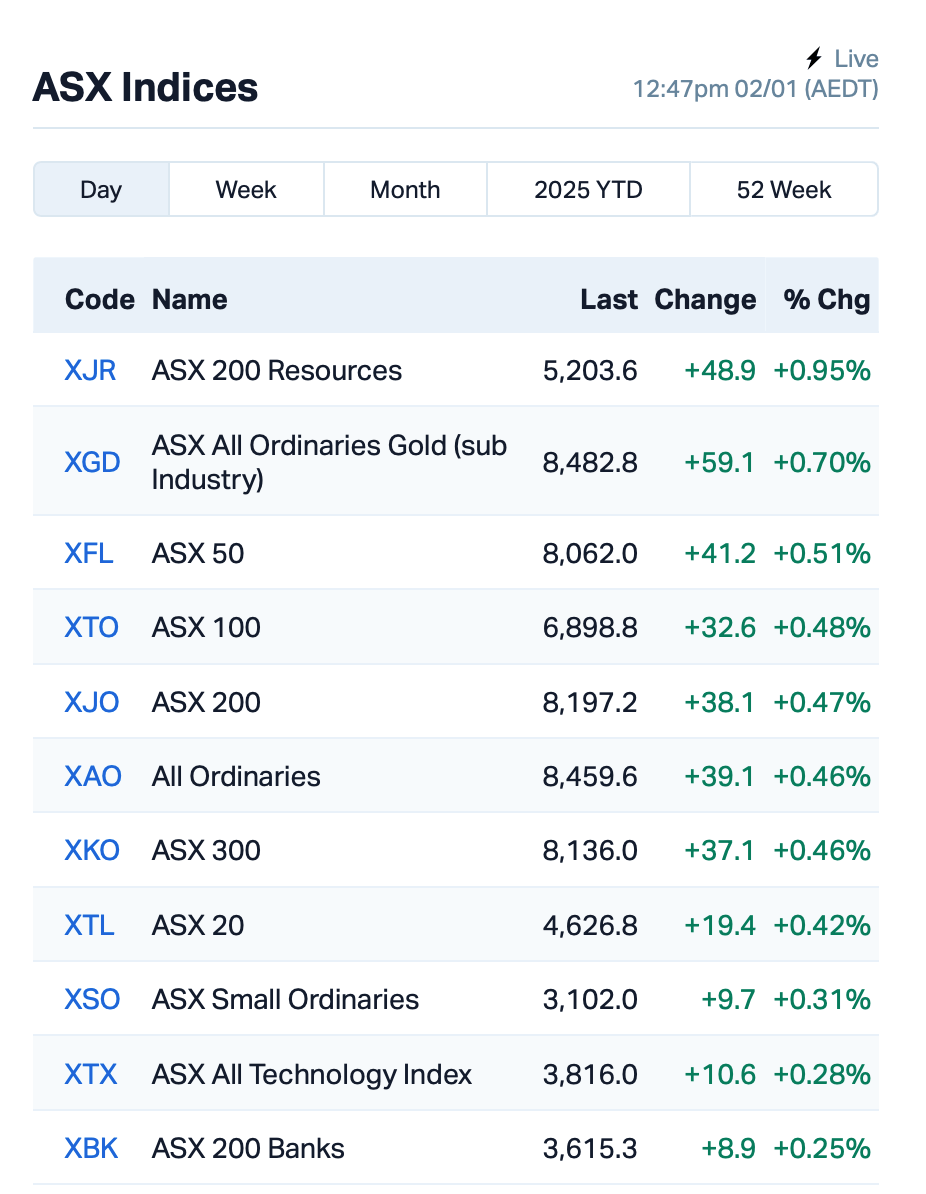Open the XJO index link
This screenshot has width=926, height=1194.
91,701
